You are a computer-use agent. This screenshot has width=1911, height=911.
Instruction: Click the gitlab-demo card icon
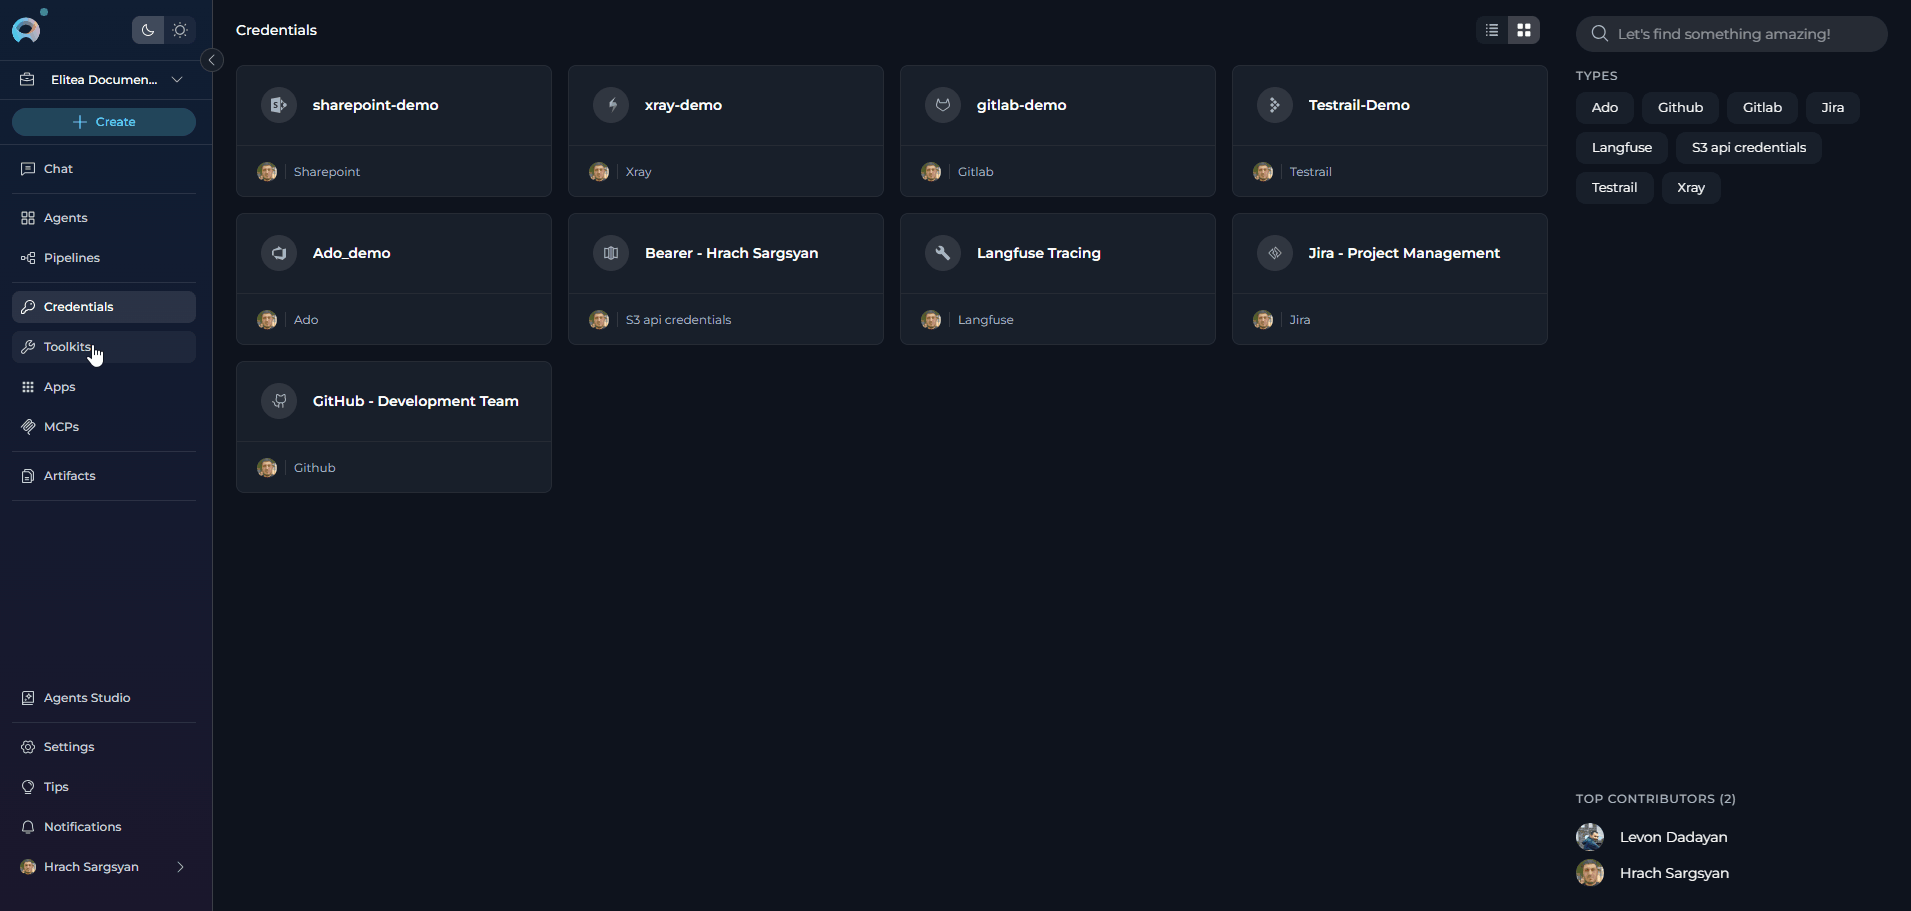(943, 105)
